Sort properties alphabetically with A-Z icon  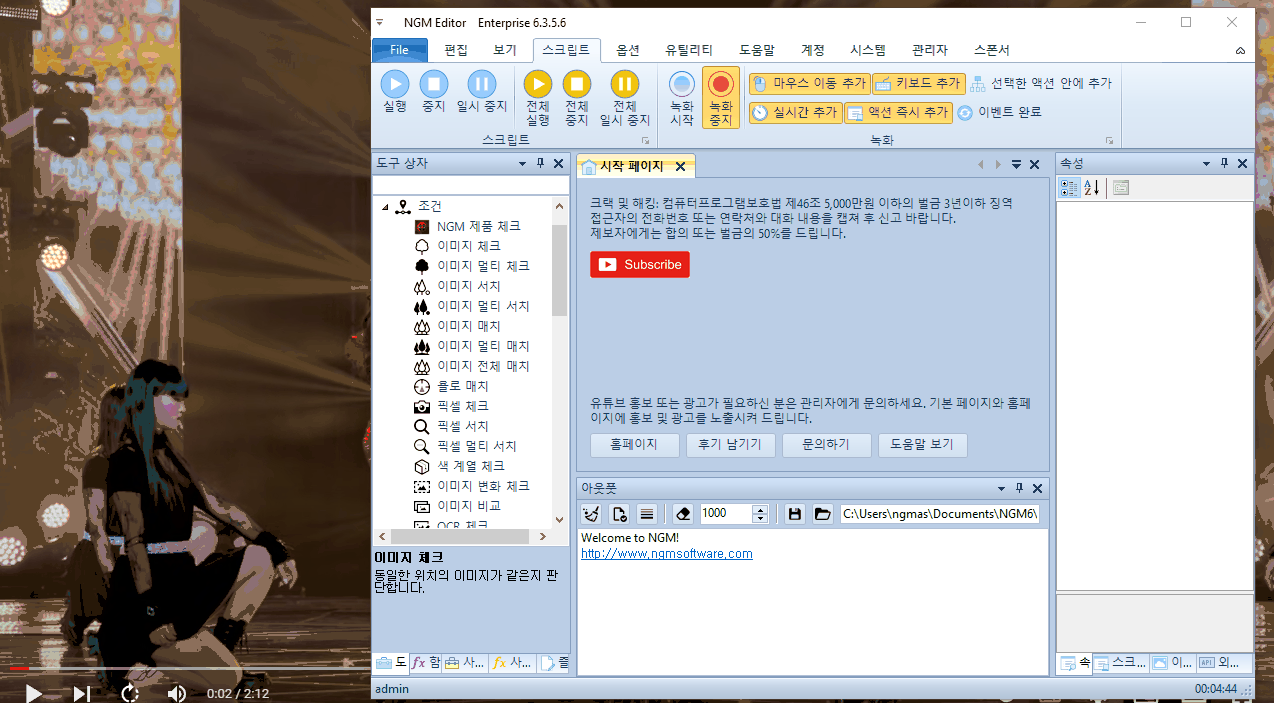point(1091,187)
